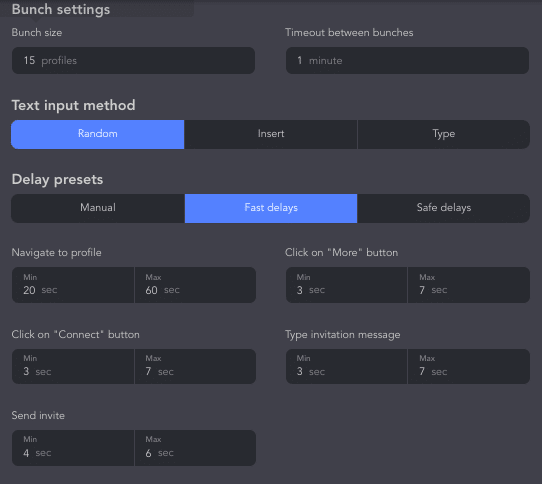Viewport: 542px width, 484px height.
Task: Edit the Timeout between bunches minute field
Action: [x=407, y=60]
